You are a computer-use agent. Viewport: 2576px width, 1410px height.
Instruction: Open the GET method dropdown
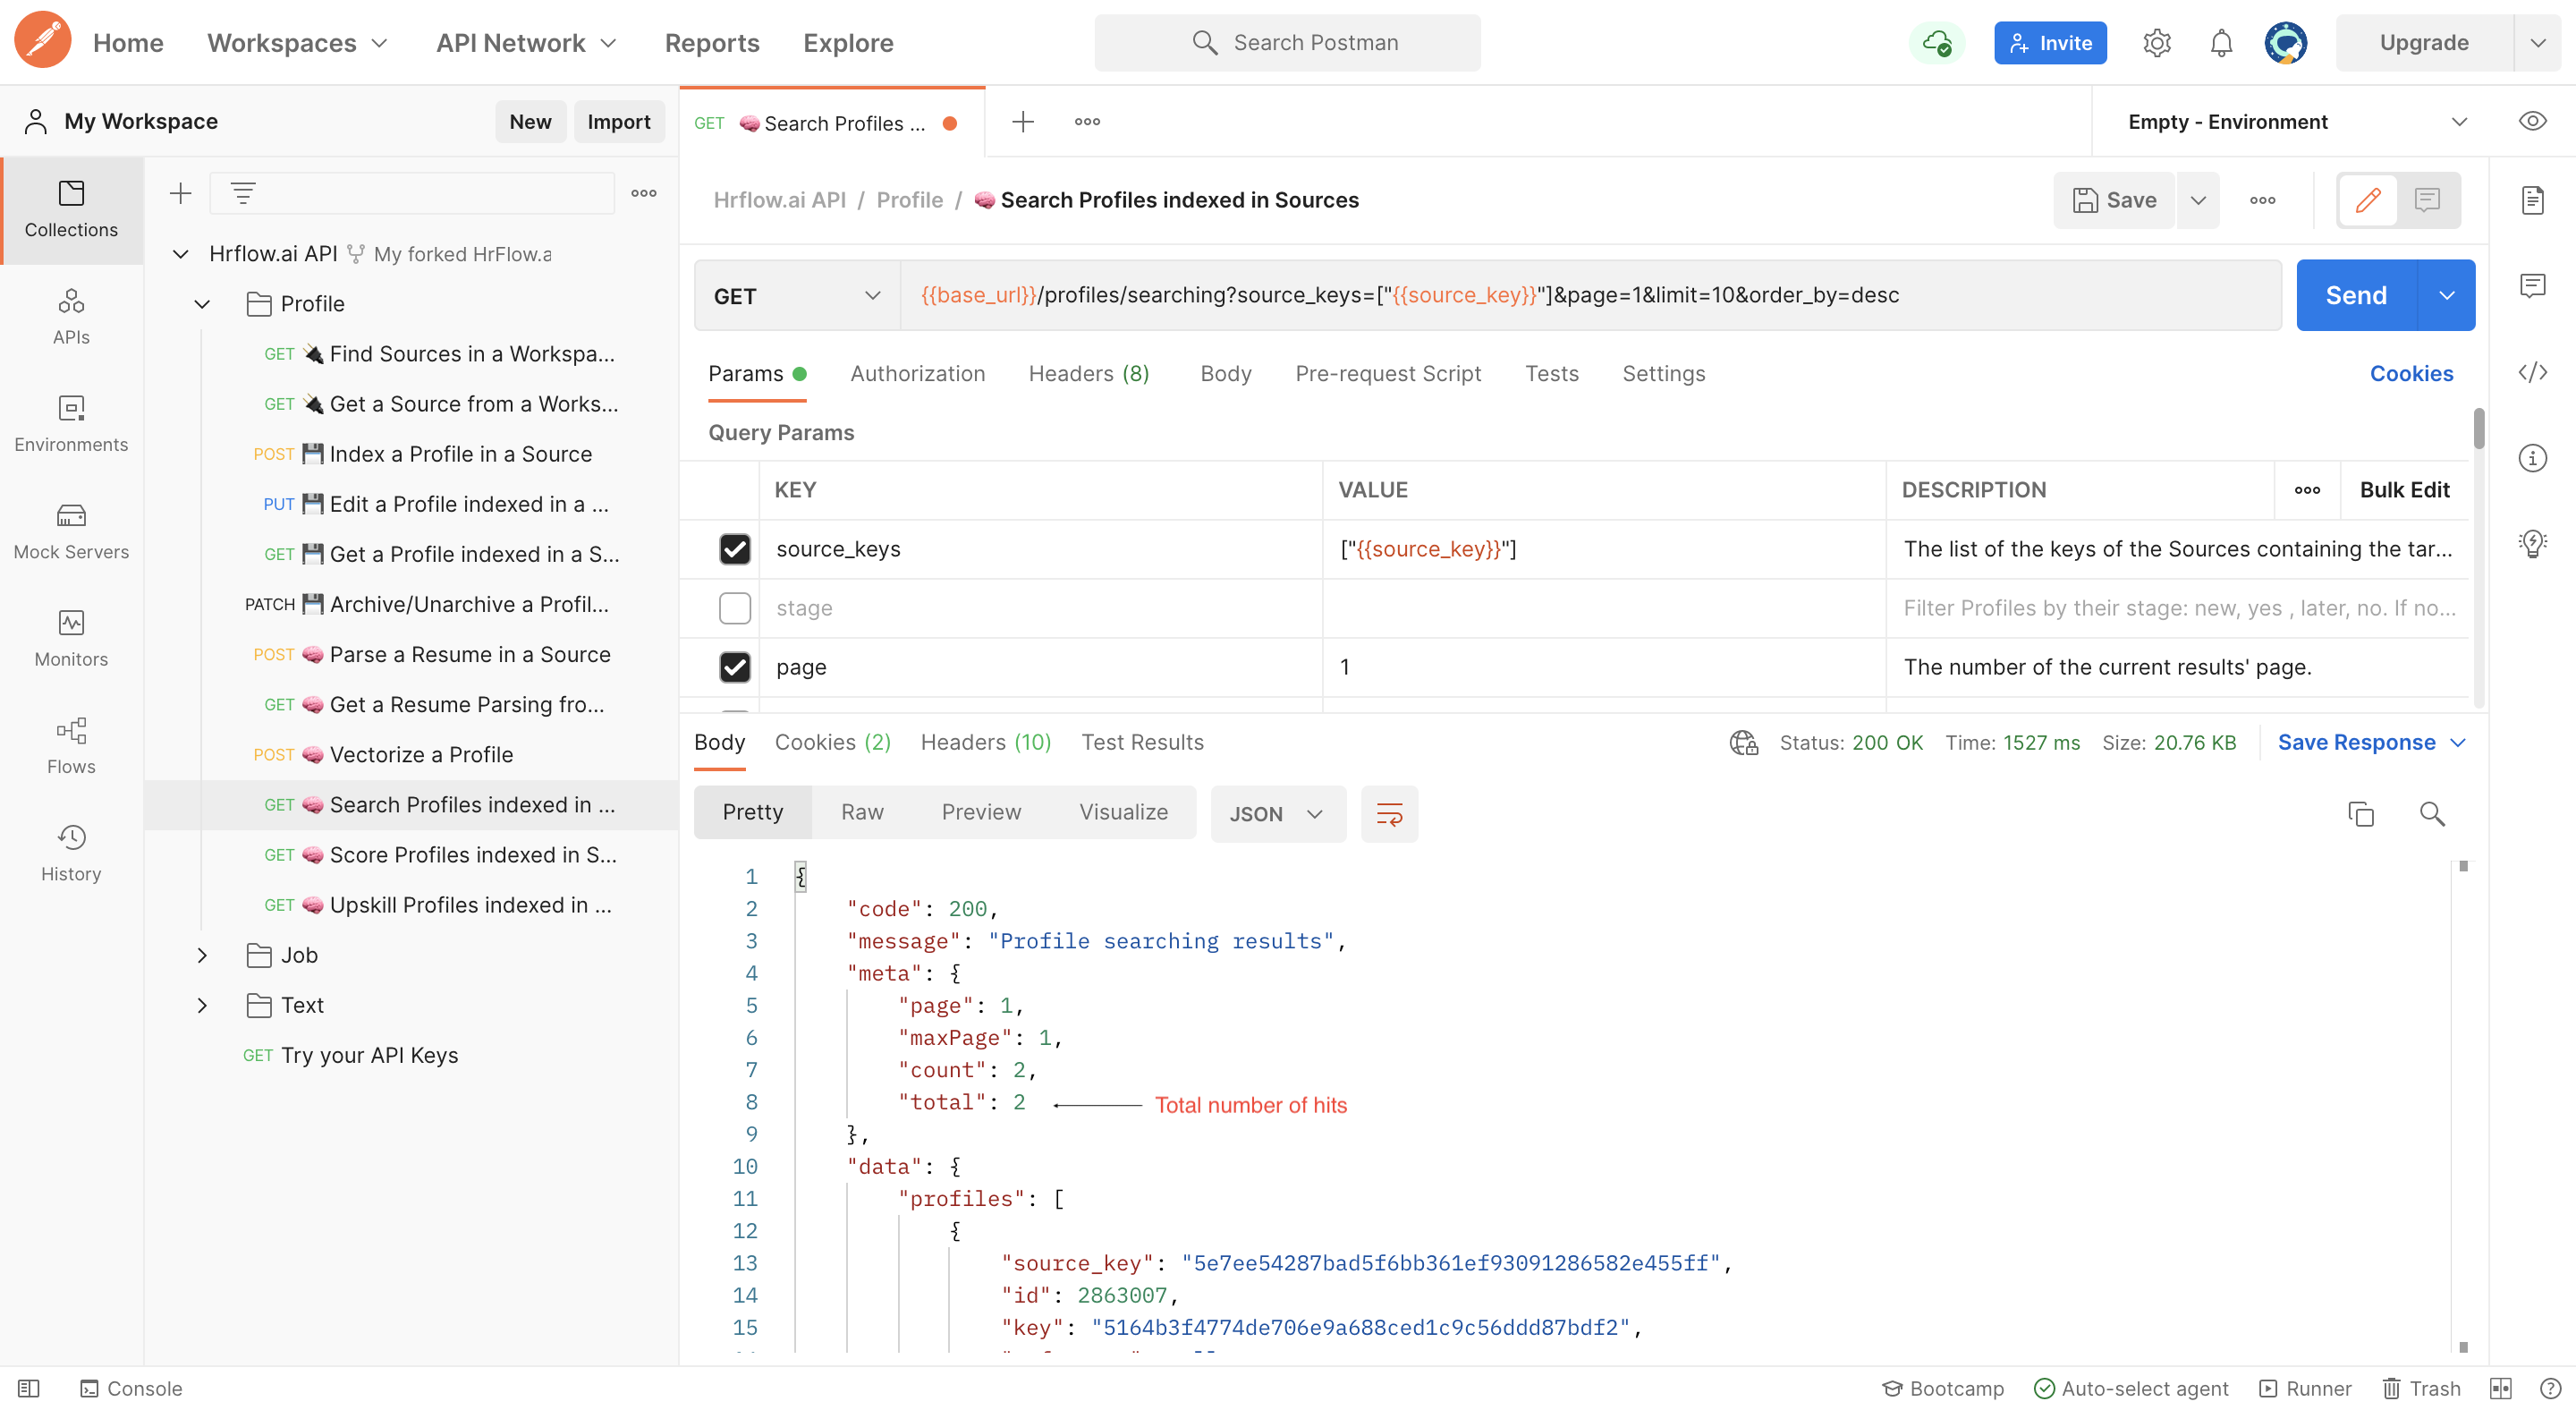(797, 296)
